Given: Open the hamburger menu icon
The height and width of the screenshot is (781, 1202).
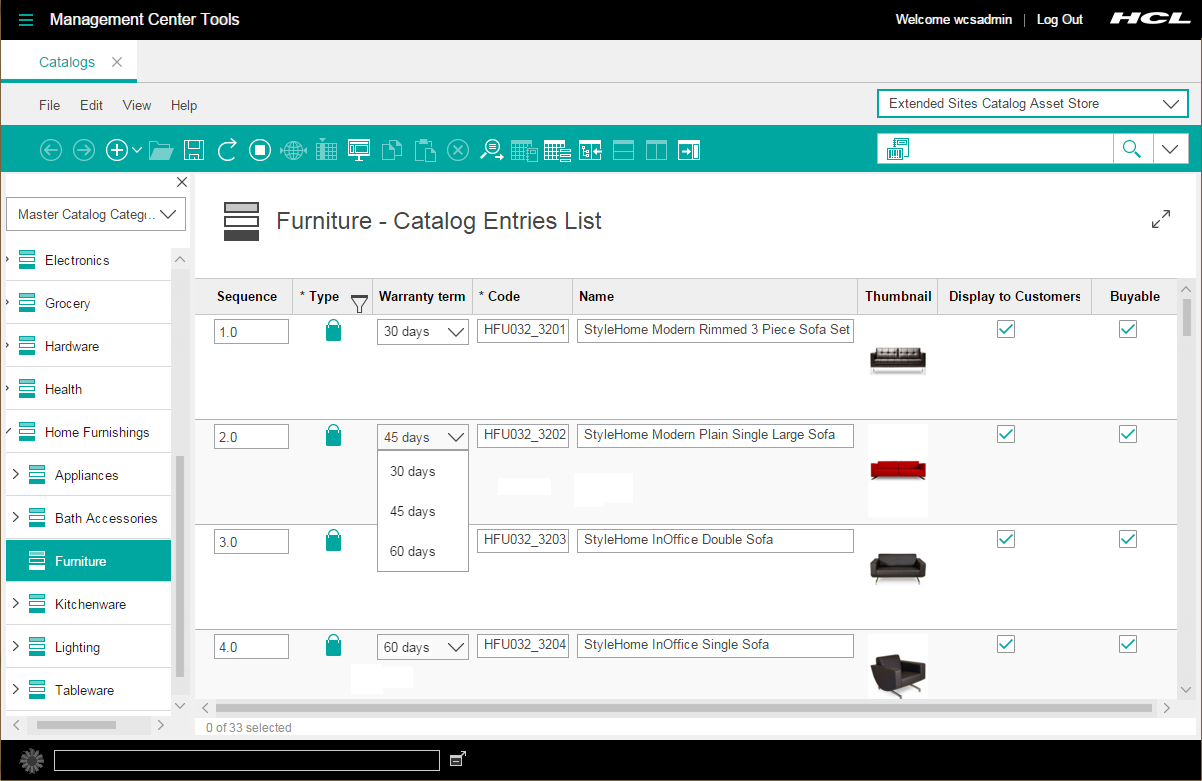Looking at the screenshot, I should [x=26, y=20].
